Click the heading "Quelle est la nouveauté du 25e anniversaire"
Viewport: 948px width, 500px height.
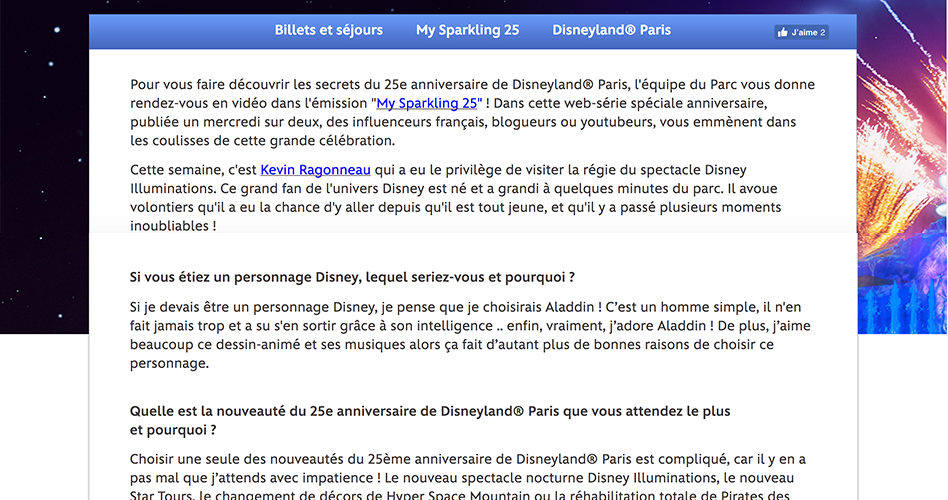[x=430, y=420]
